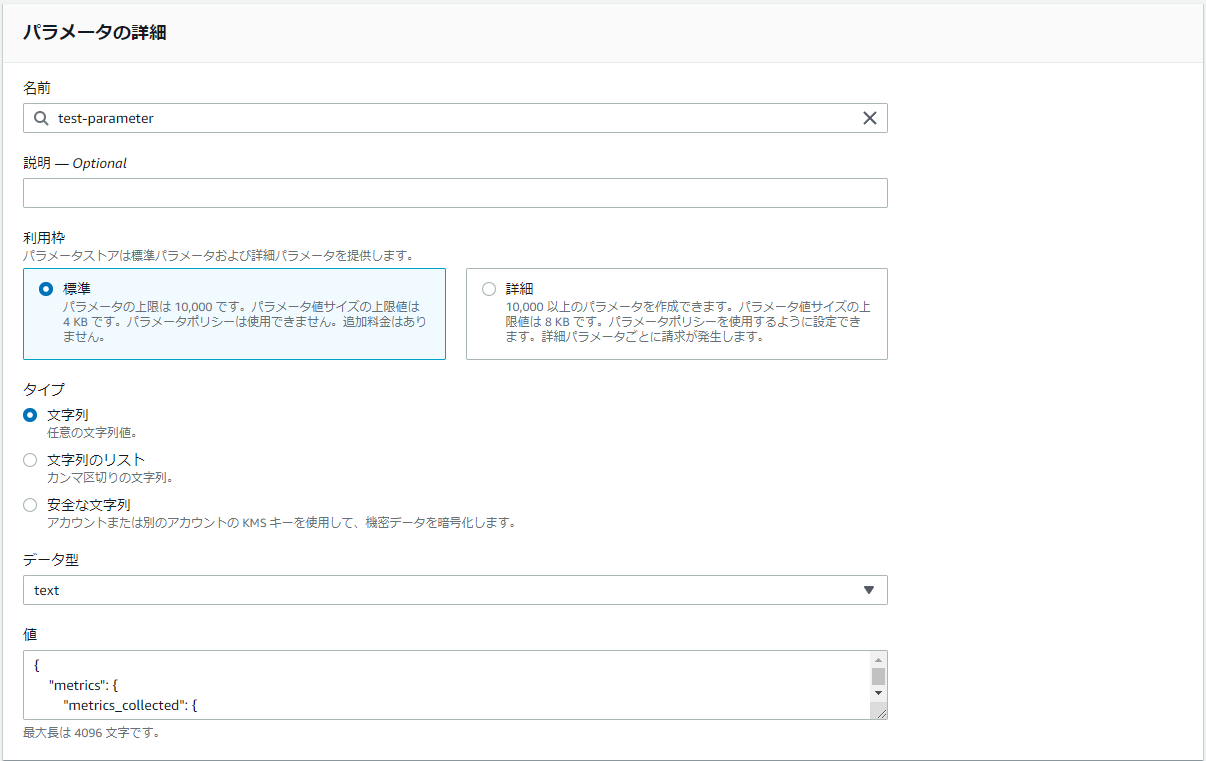
Task: Choose the 安全な文字列 type radio button
Action: (30, 505)
